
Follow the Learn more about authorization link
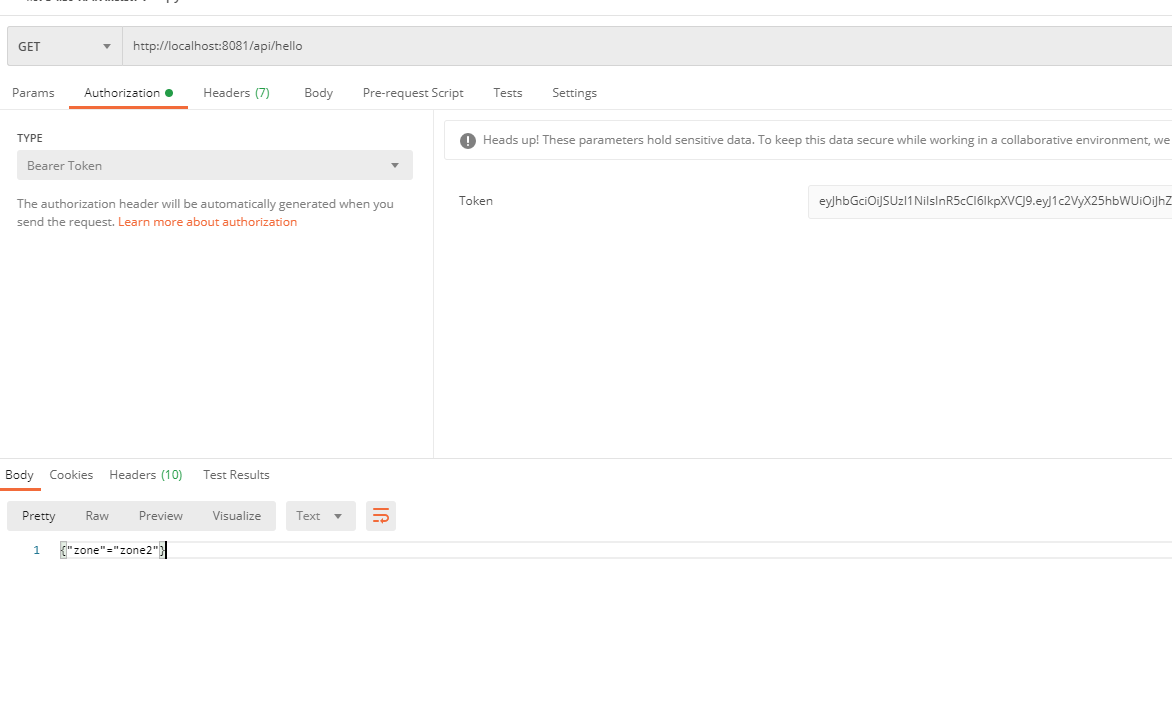207,222
